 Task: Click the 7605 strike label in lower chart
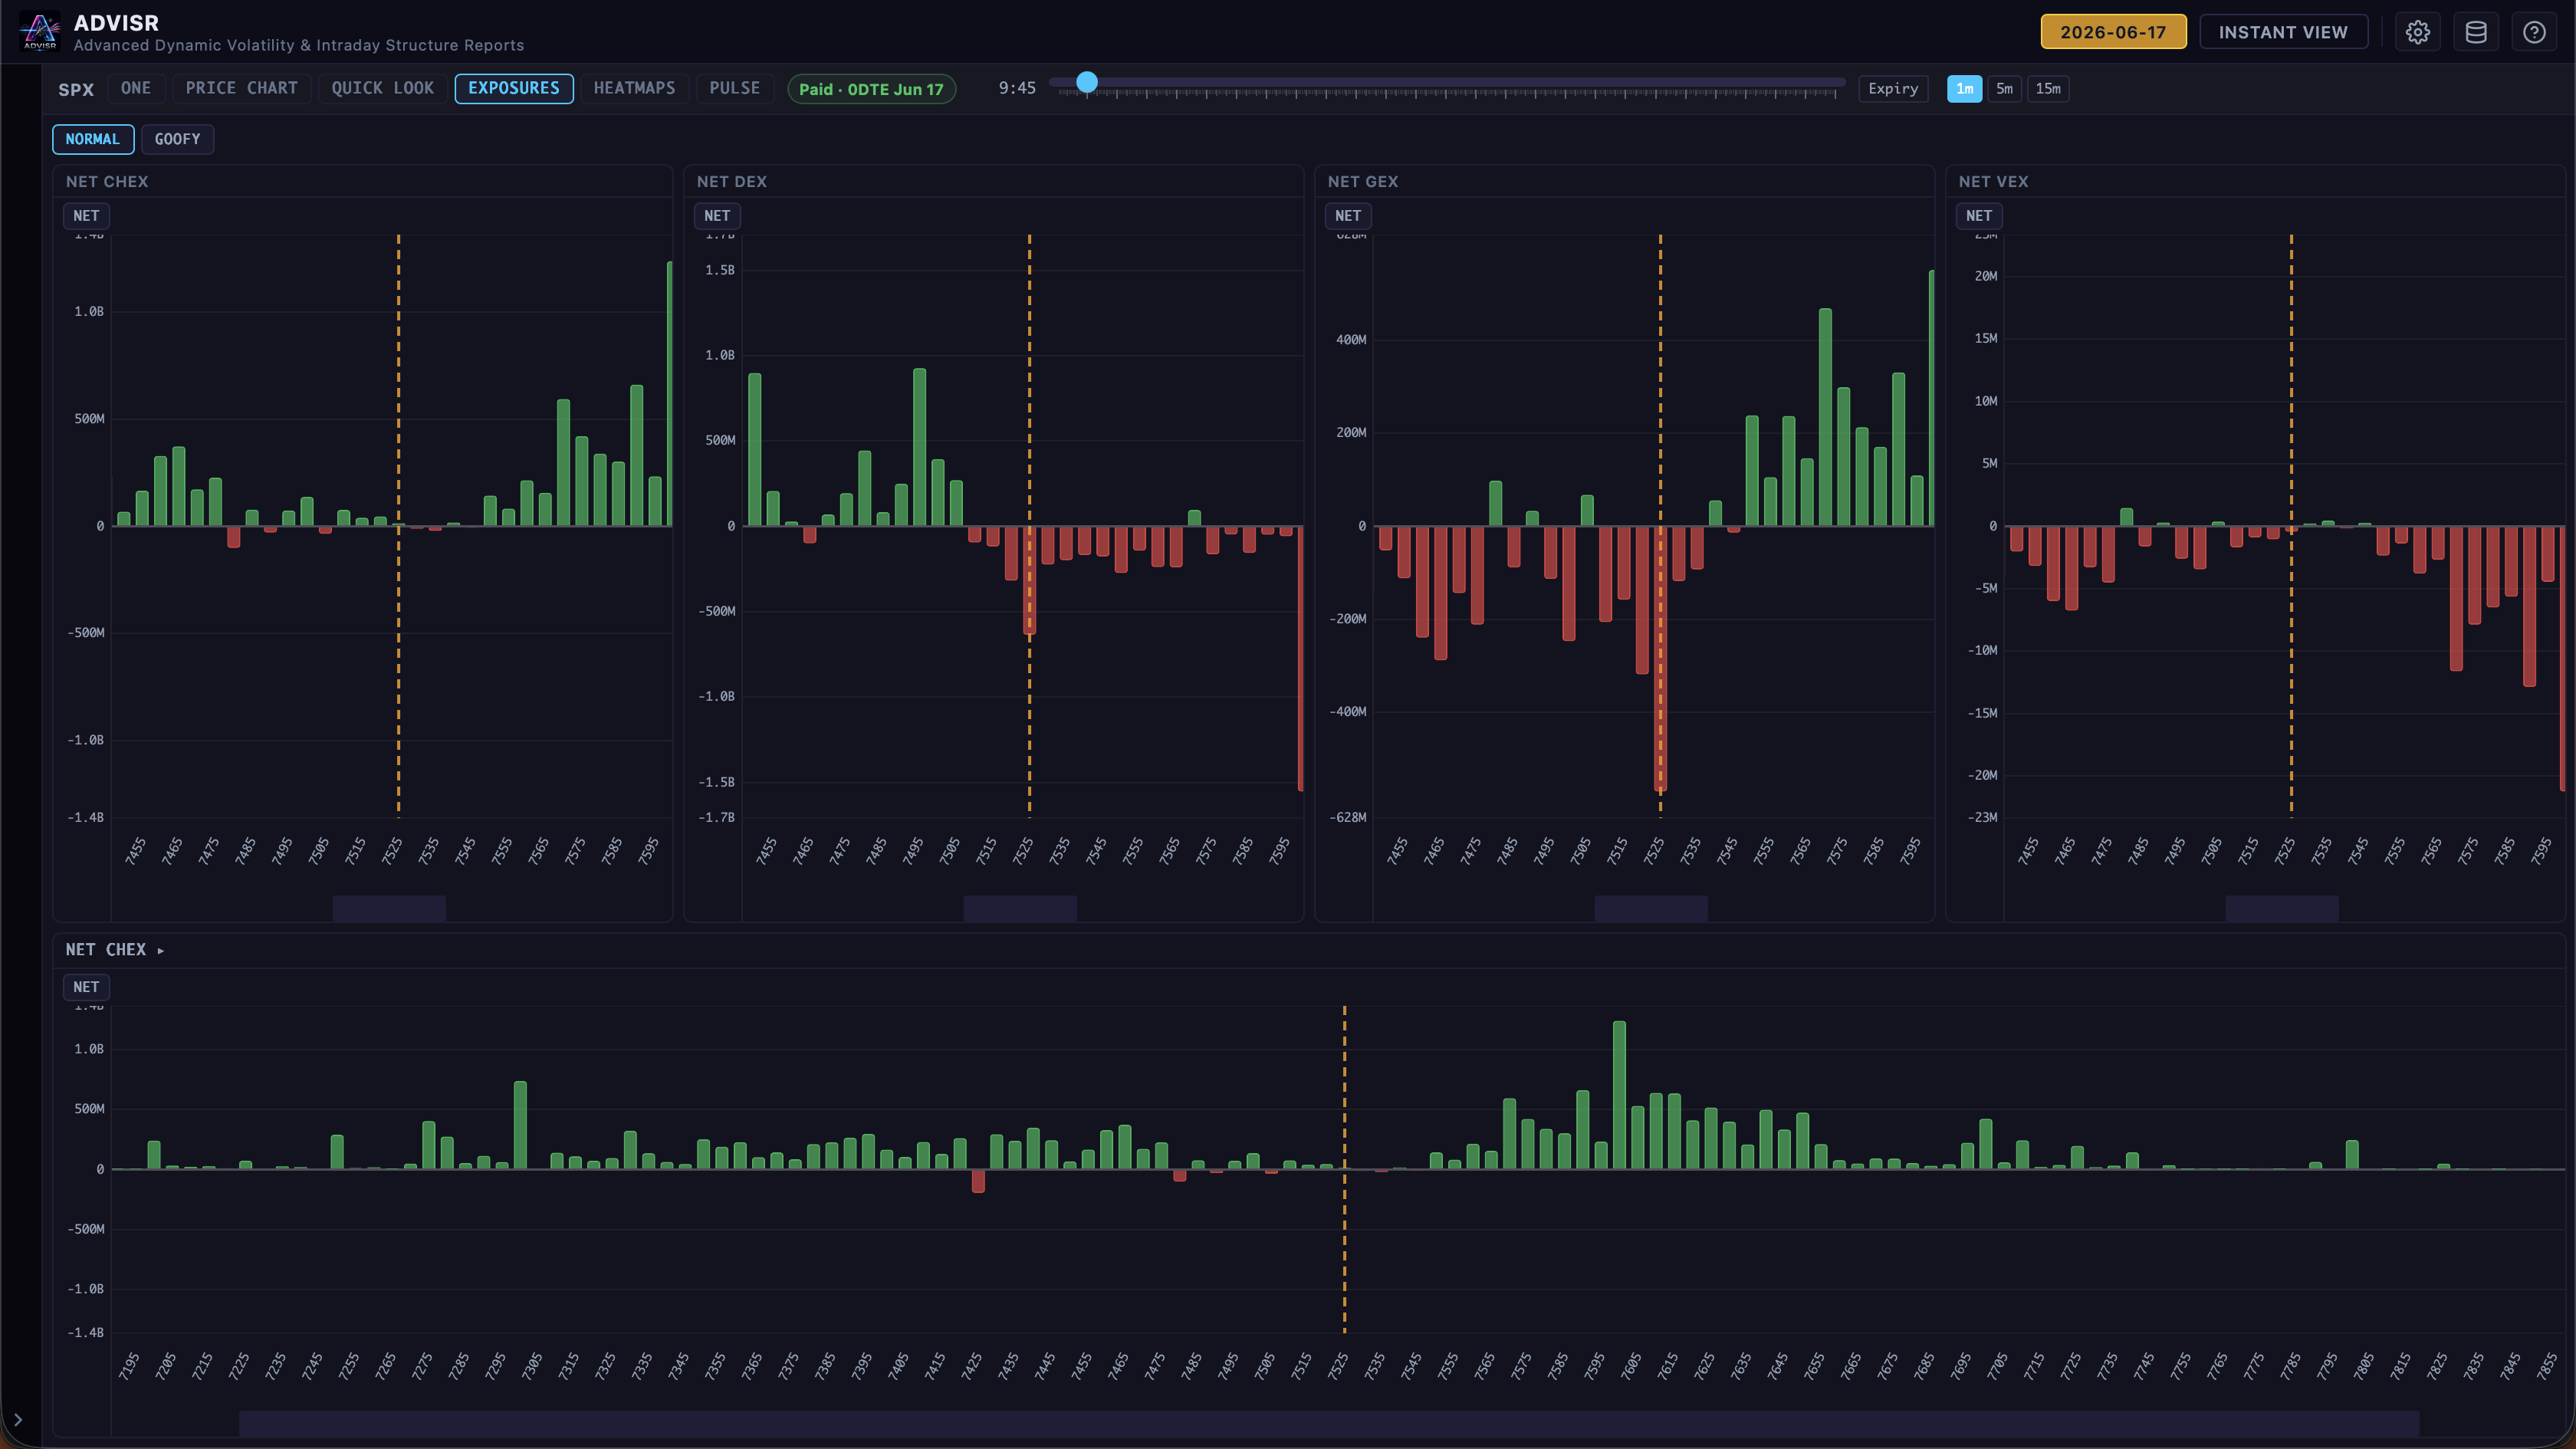coord(1631,1366)
